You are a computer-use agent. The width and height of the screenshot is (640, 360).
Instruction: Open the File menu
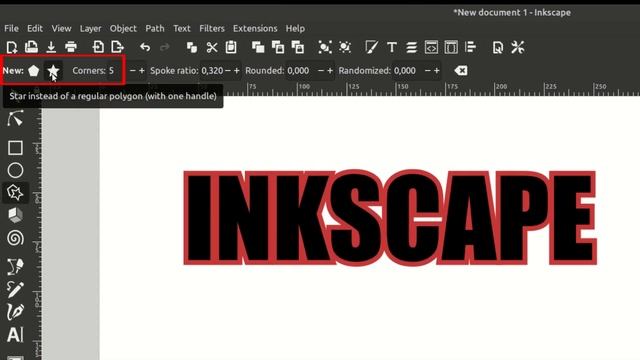pyautogui.click(x=11, y=29)
